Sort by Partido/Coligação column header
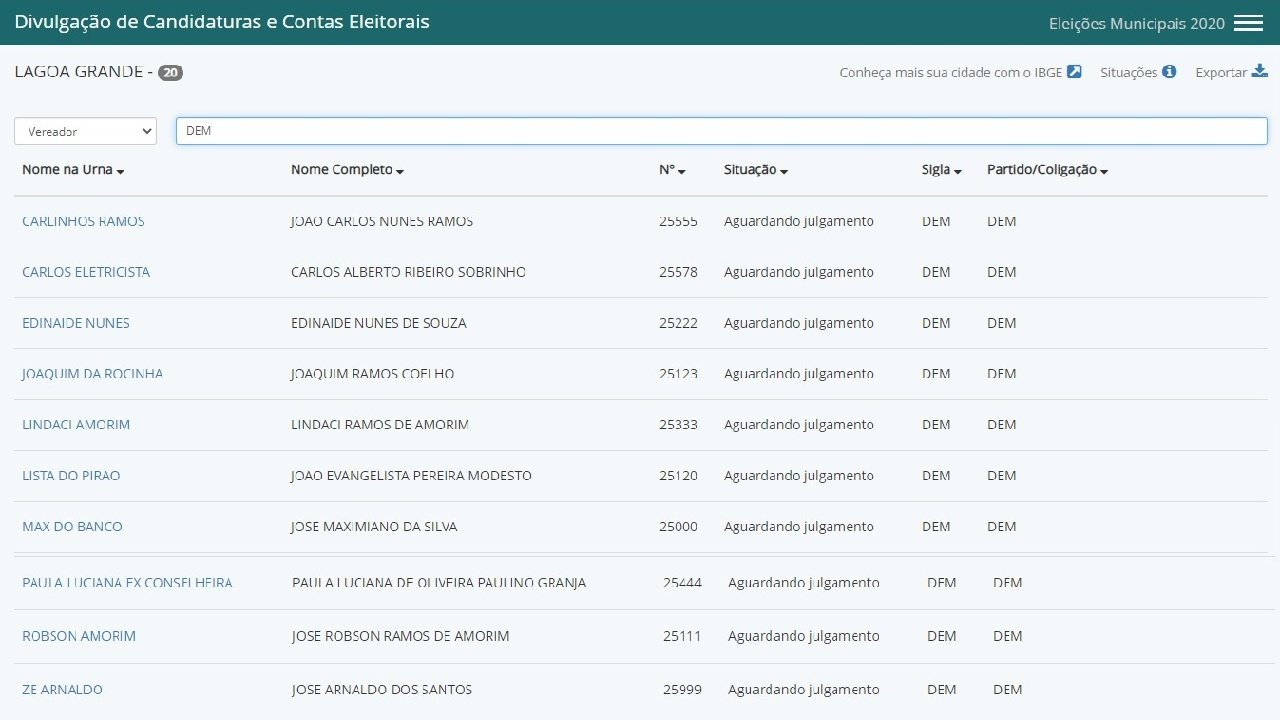Viewport: 1280px width, 720px height. point(1046,170)
